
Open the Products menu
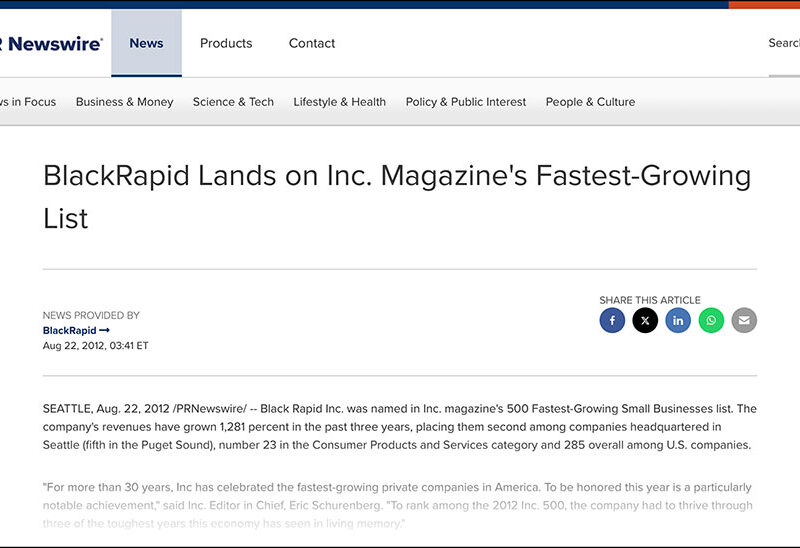click(x=226, y=43)
